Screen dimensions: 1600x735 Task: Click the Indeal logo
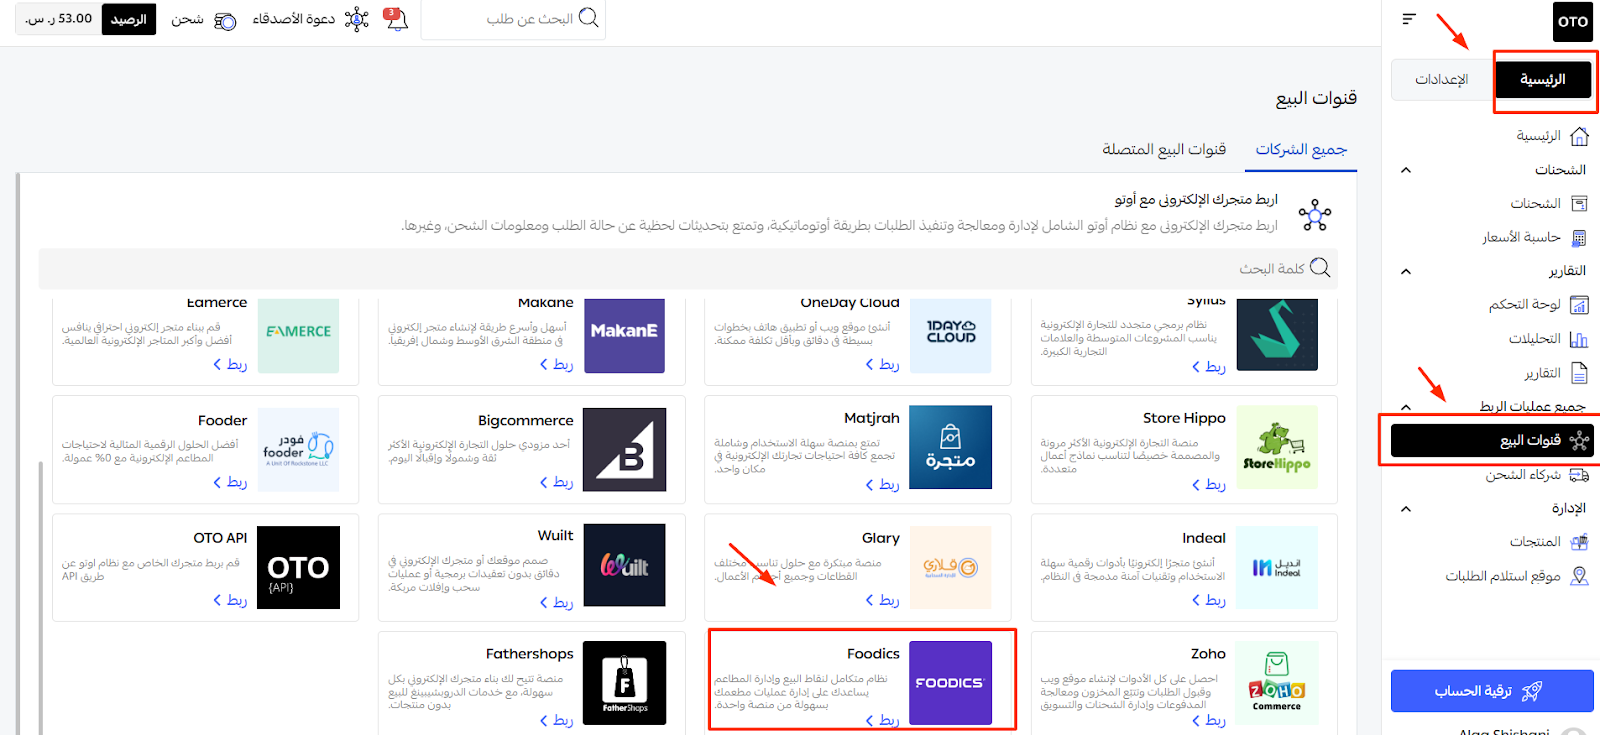(1277, 567)
